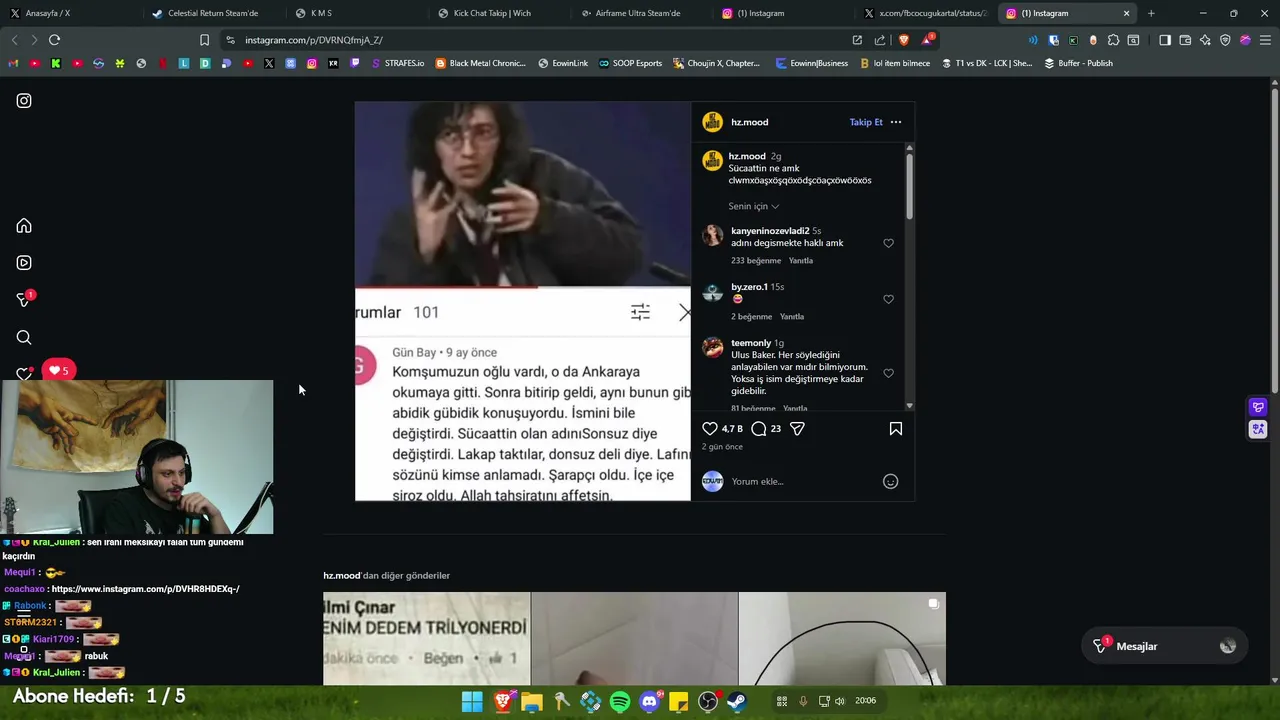Open Instagram direct messages sidebar icon
1280x720 pixels.
(x=24, y=300)
